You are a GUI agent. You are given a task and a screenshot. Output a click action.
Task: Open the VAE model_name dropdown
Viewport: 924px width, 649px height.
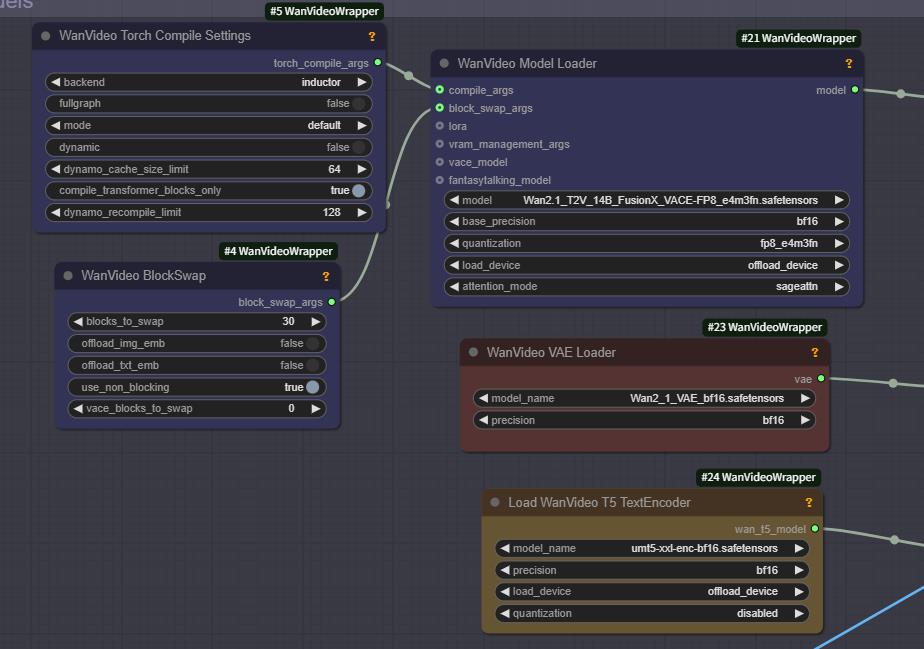[x=644, y=398]
